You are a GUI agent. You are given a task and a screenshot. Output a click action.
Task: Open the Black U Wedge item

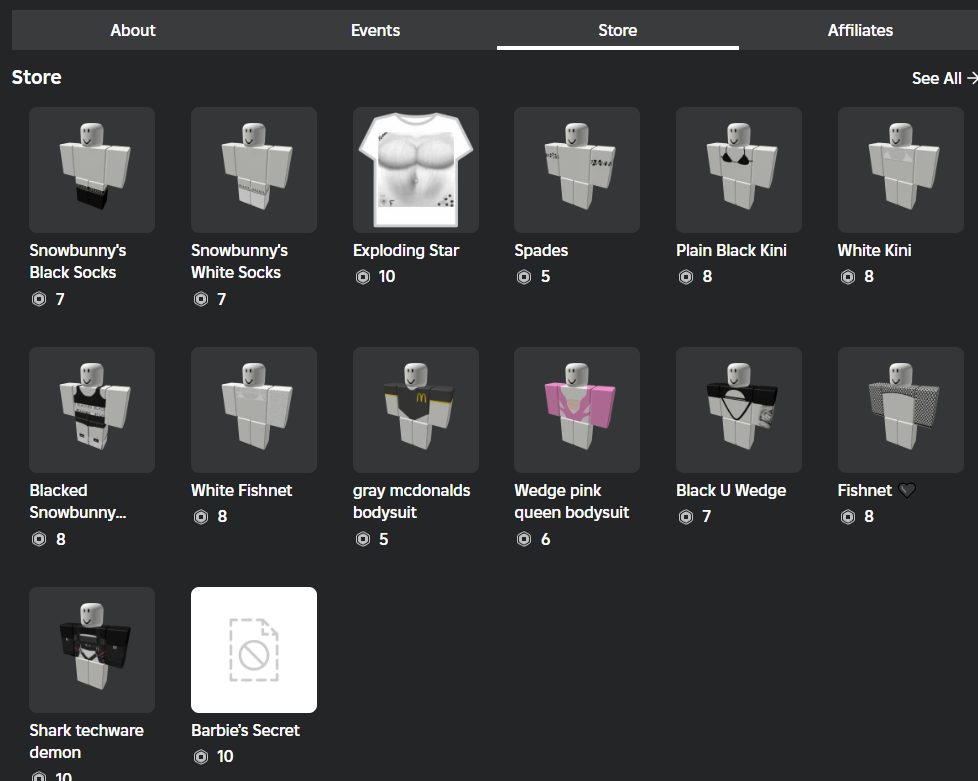(x=739, y=410)
